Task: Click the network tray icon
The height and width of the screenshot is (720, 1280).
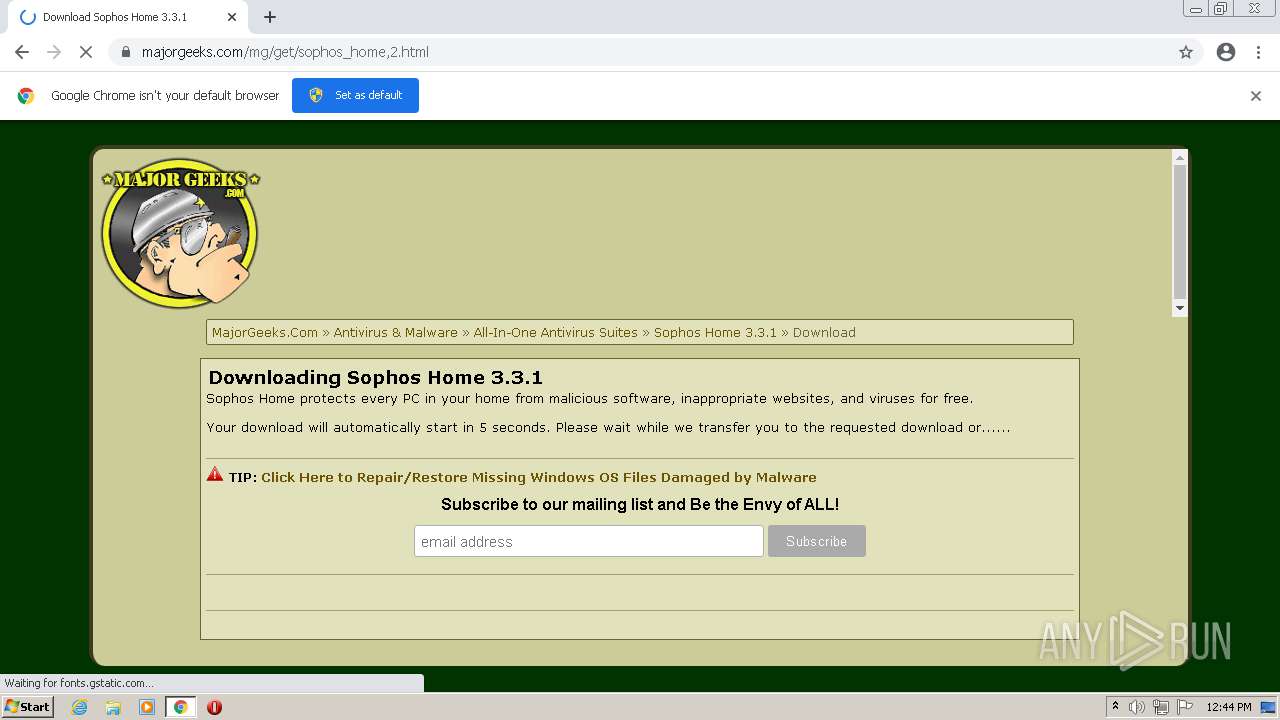Action: [x=1161, y=707]
